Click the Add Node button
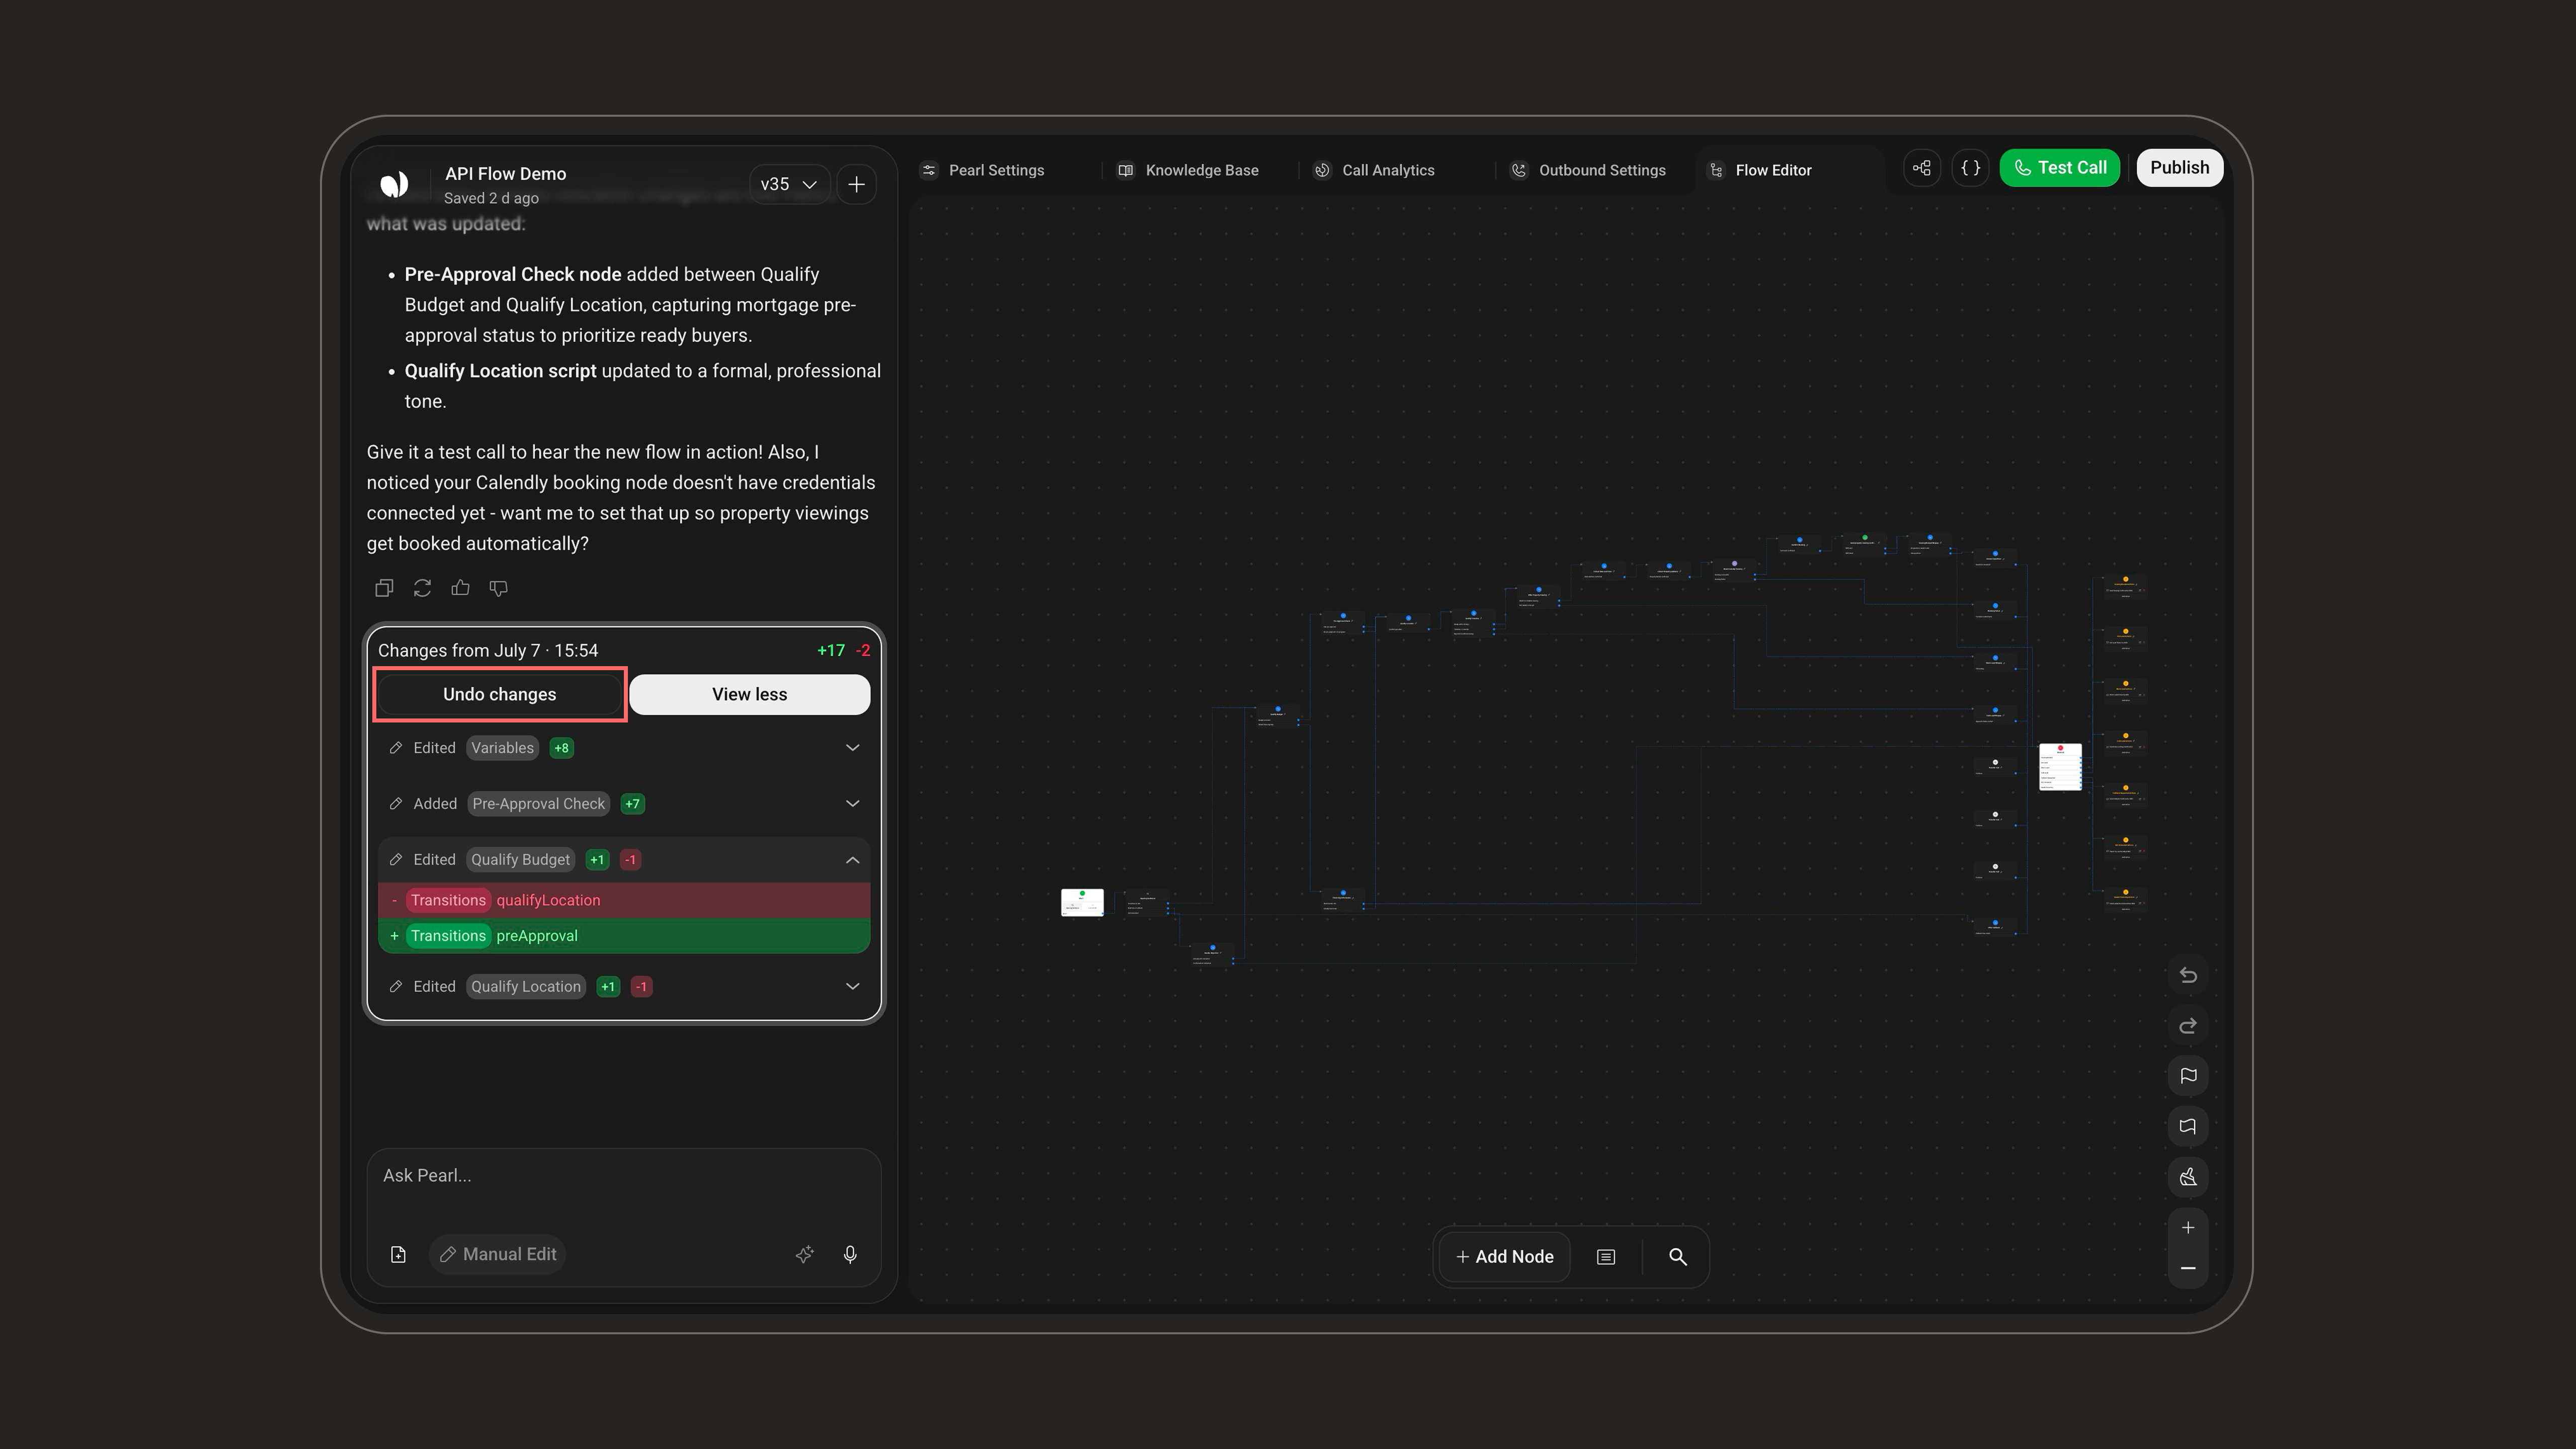This screenshot has height=1449, width=2576. (x=1505, y=1257)
